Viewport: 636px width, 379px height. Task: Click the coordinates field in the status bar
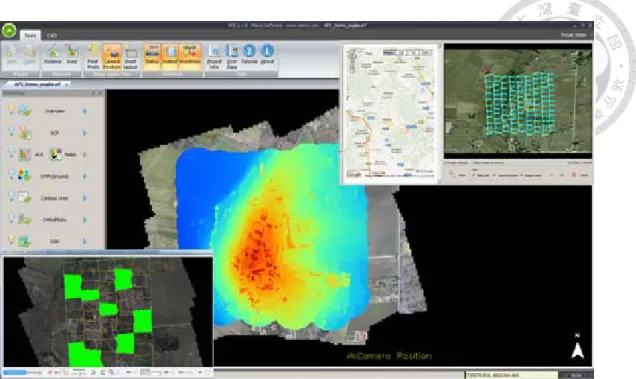[x=511, y=375]
